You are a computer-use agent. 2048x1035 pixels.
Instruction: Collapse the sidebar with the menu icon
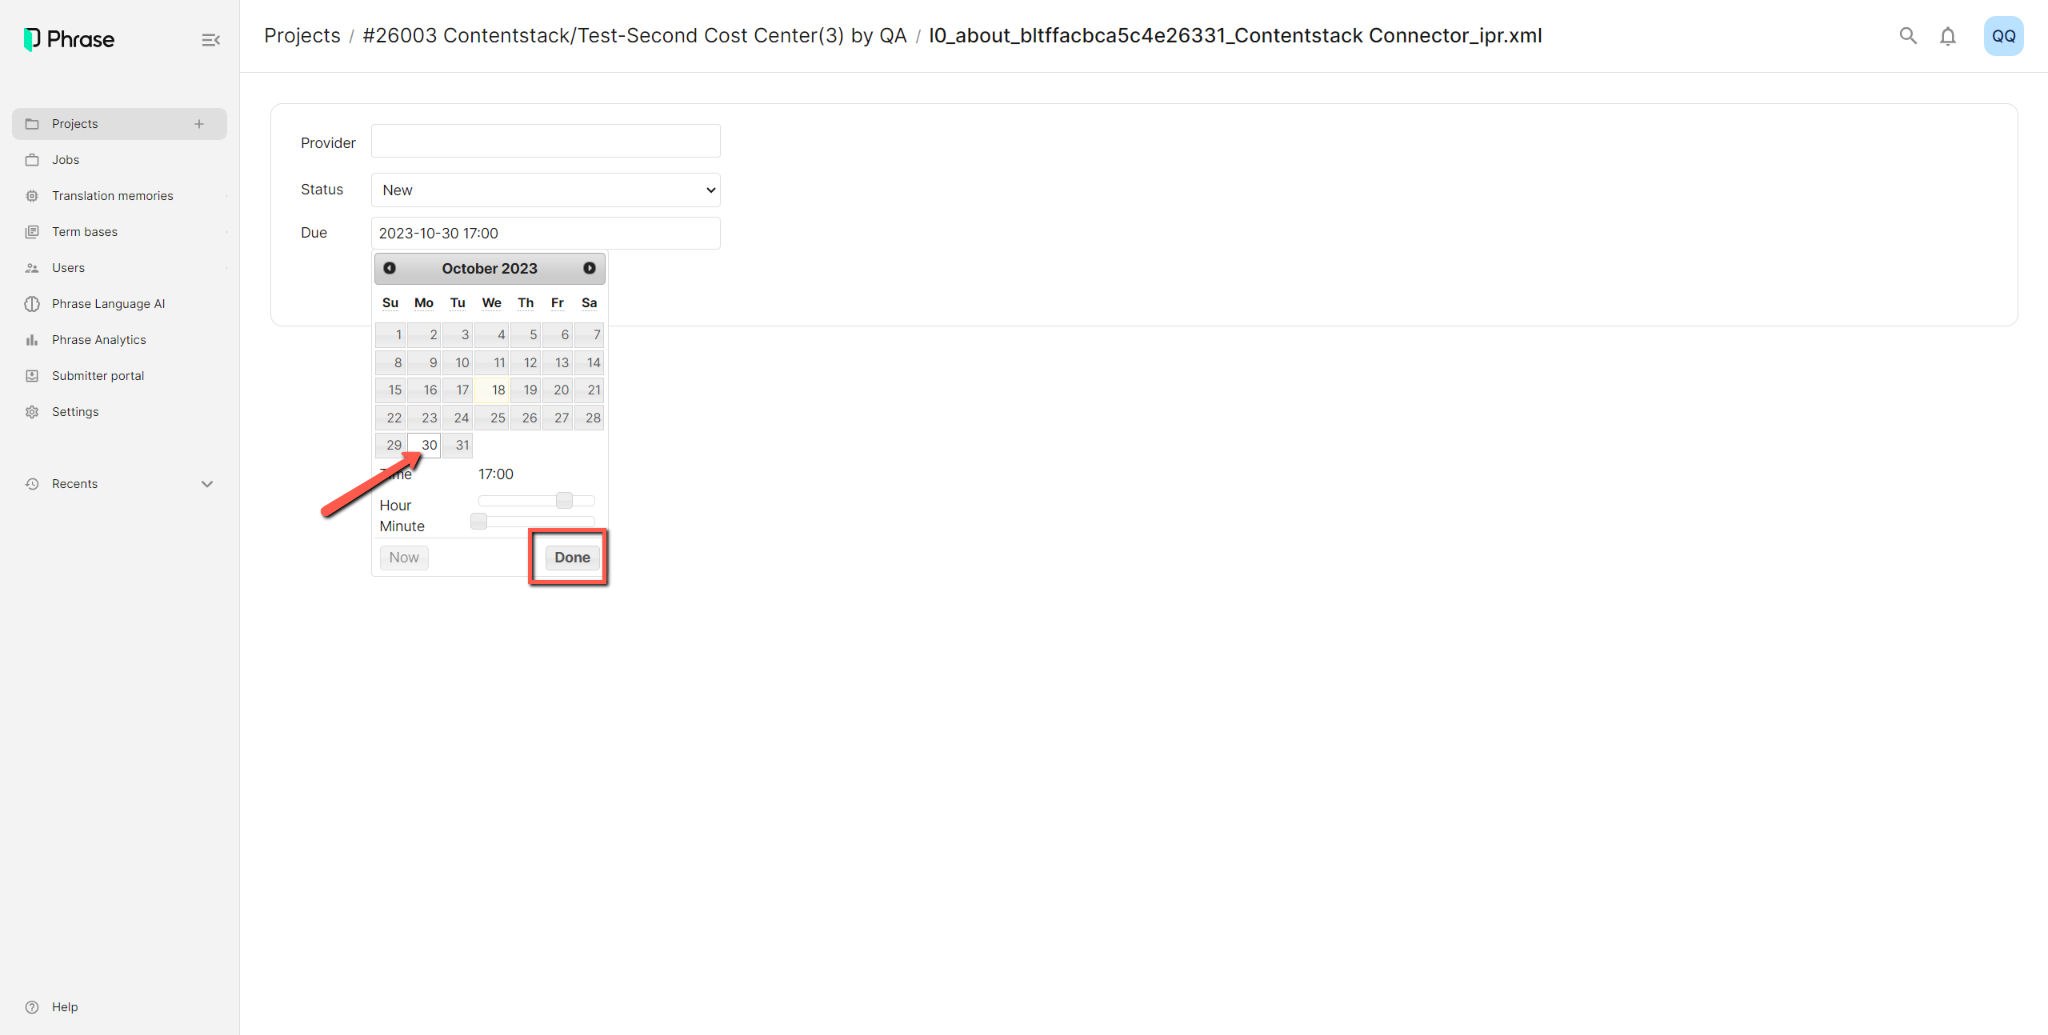(210, 40)
